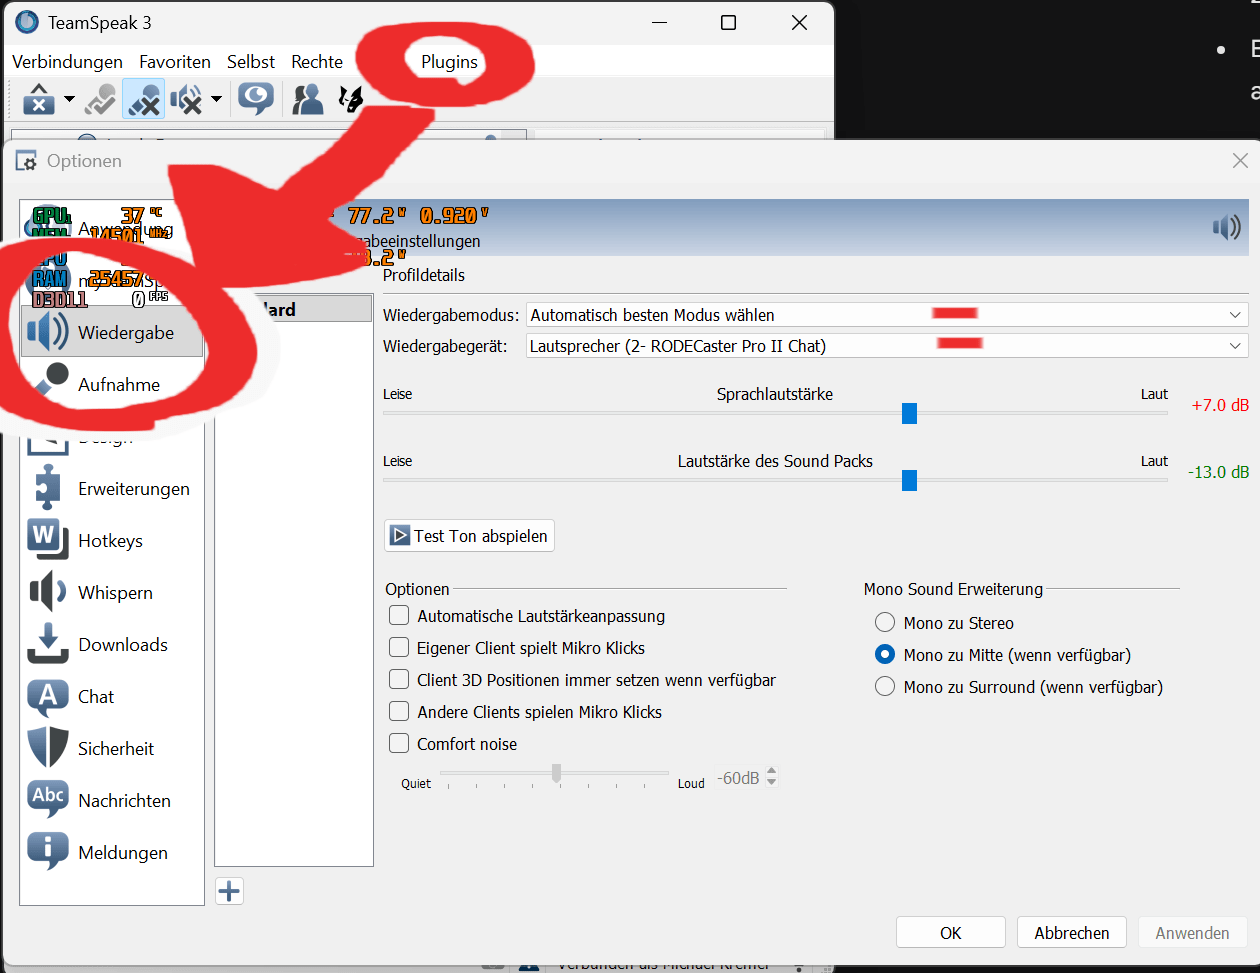Viewport: 1260px width, 973px height.
Task: Close the Optionen dialog with X
Action: [x=1240, y=161]
